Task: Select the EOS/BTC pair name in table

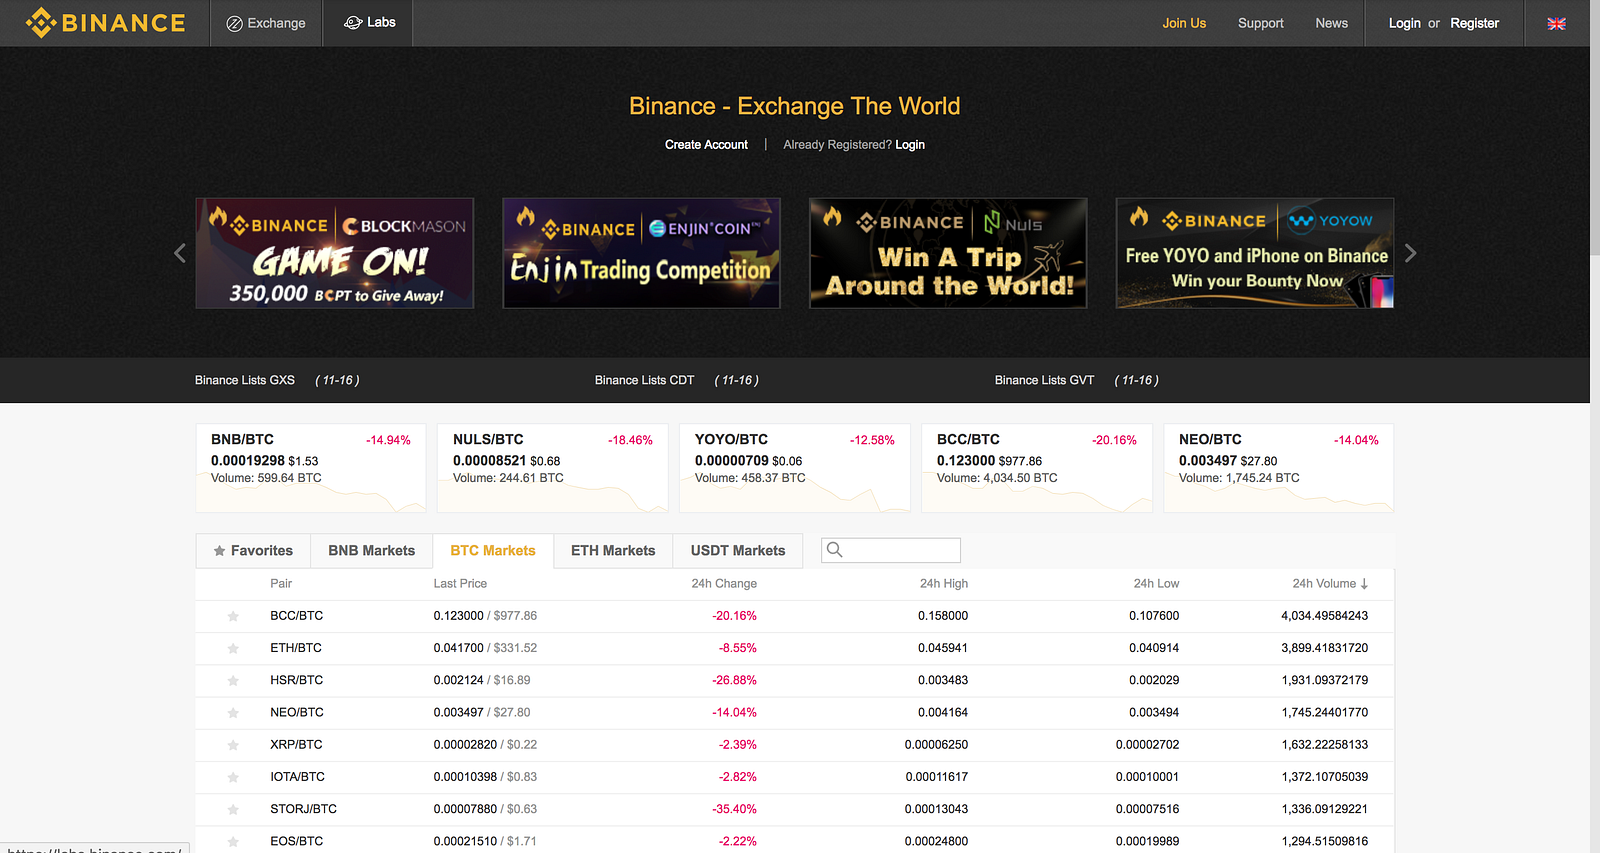Action: point(297,841)
